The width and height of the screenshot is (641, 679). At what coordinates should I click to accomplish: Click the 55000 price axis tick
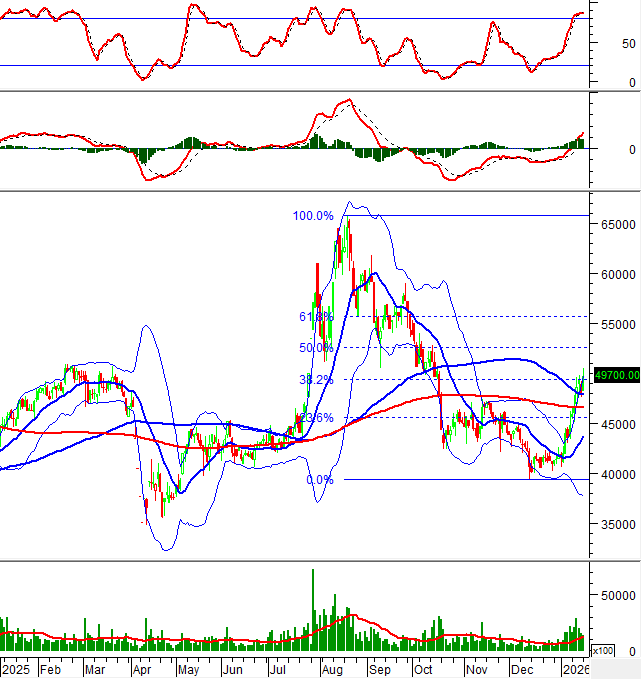[x=619, y=325]
